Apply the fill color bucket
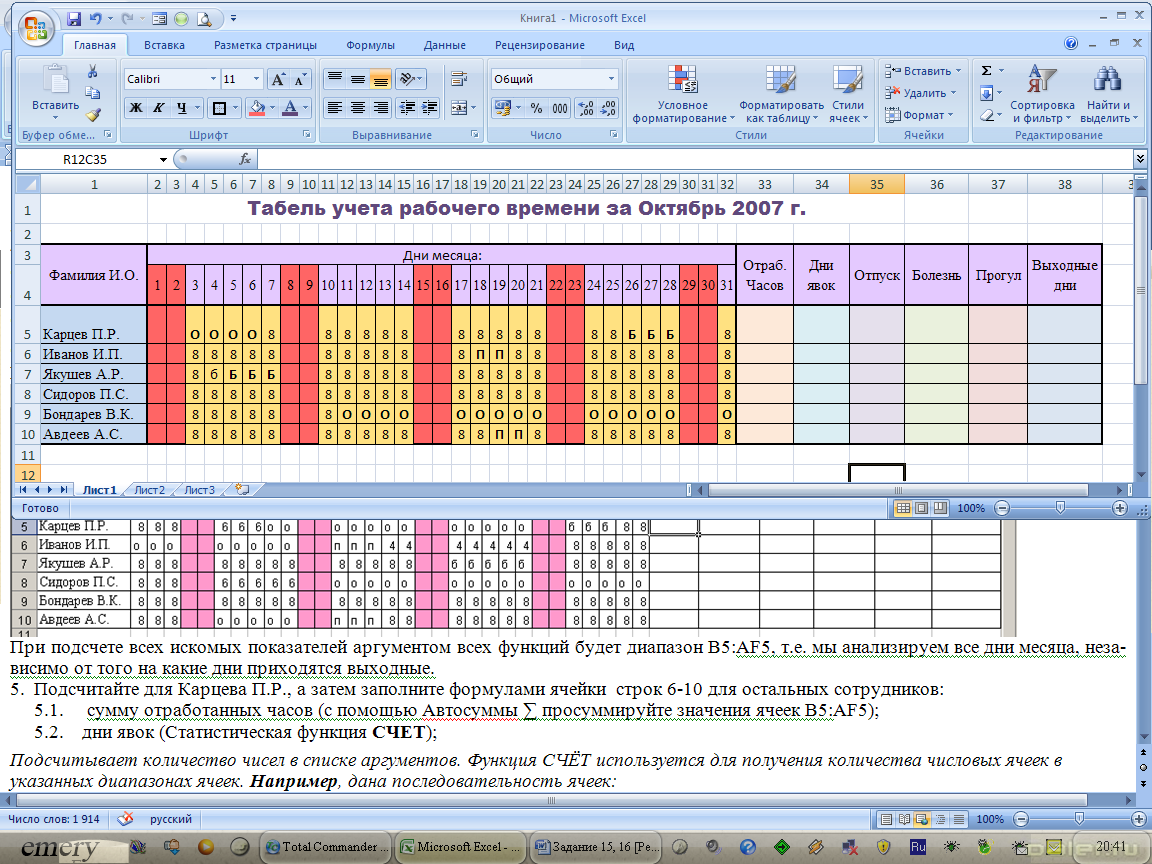1152x864 pixels. click(257, 108)
